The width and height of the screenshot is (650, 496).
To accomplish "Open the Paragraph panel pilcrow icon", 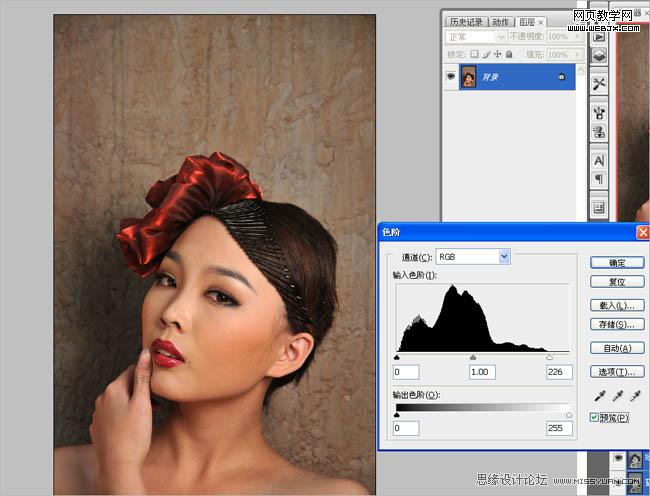I will coord(600,179).
